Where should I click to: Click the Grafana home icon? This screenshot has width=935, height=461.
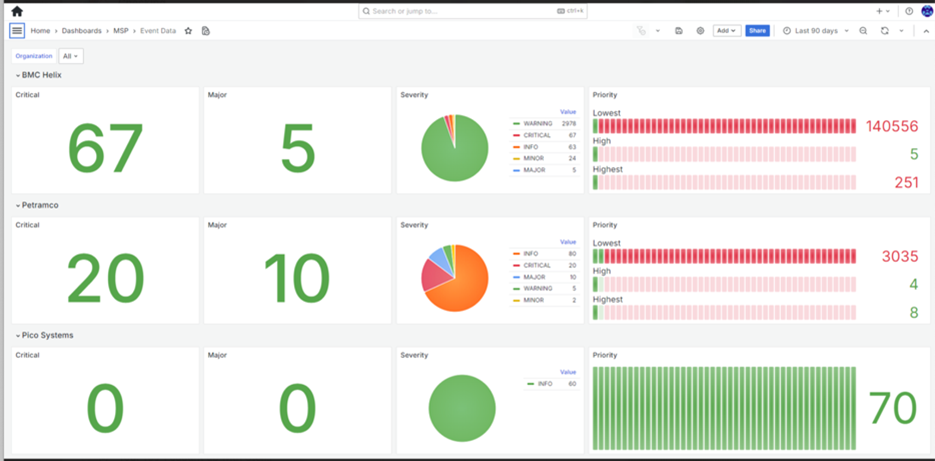click(x=17, y=11)
